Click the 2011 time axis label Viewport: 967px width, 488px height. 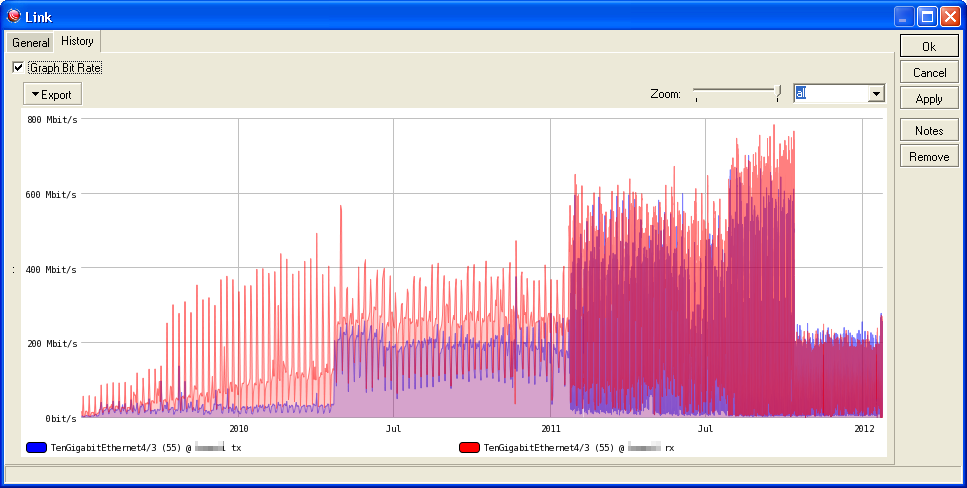tap(551, 429)
